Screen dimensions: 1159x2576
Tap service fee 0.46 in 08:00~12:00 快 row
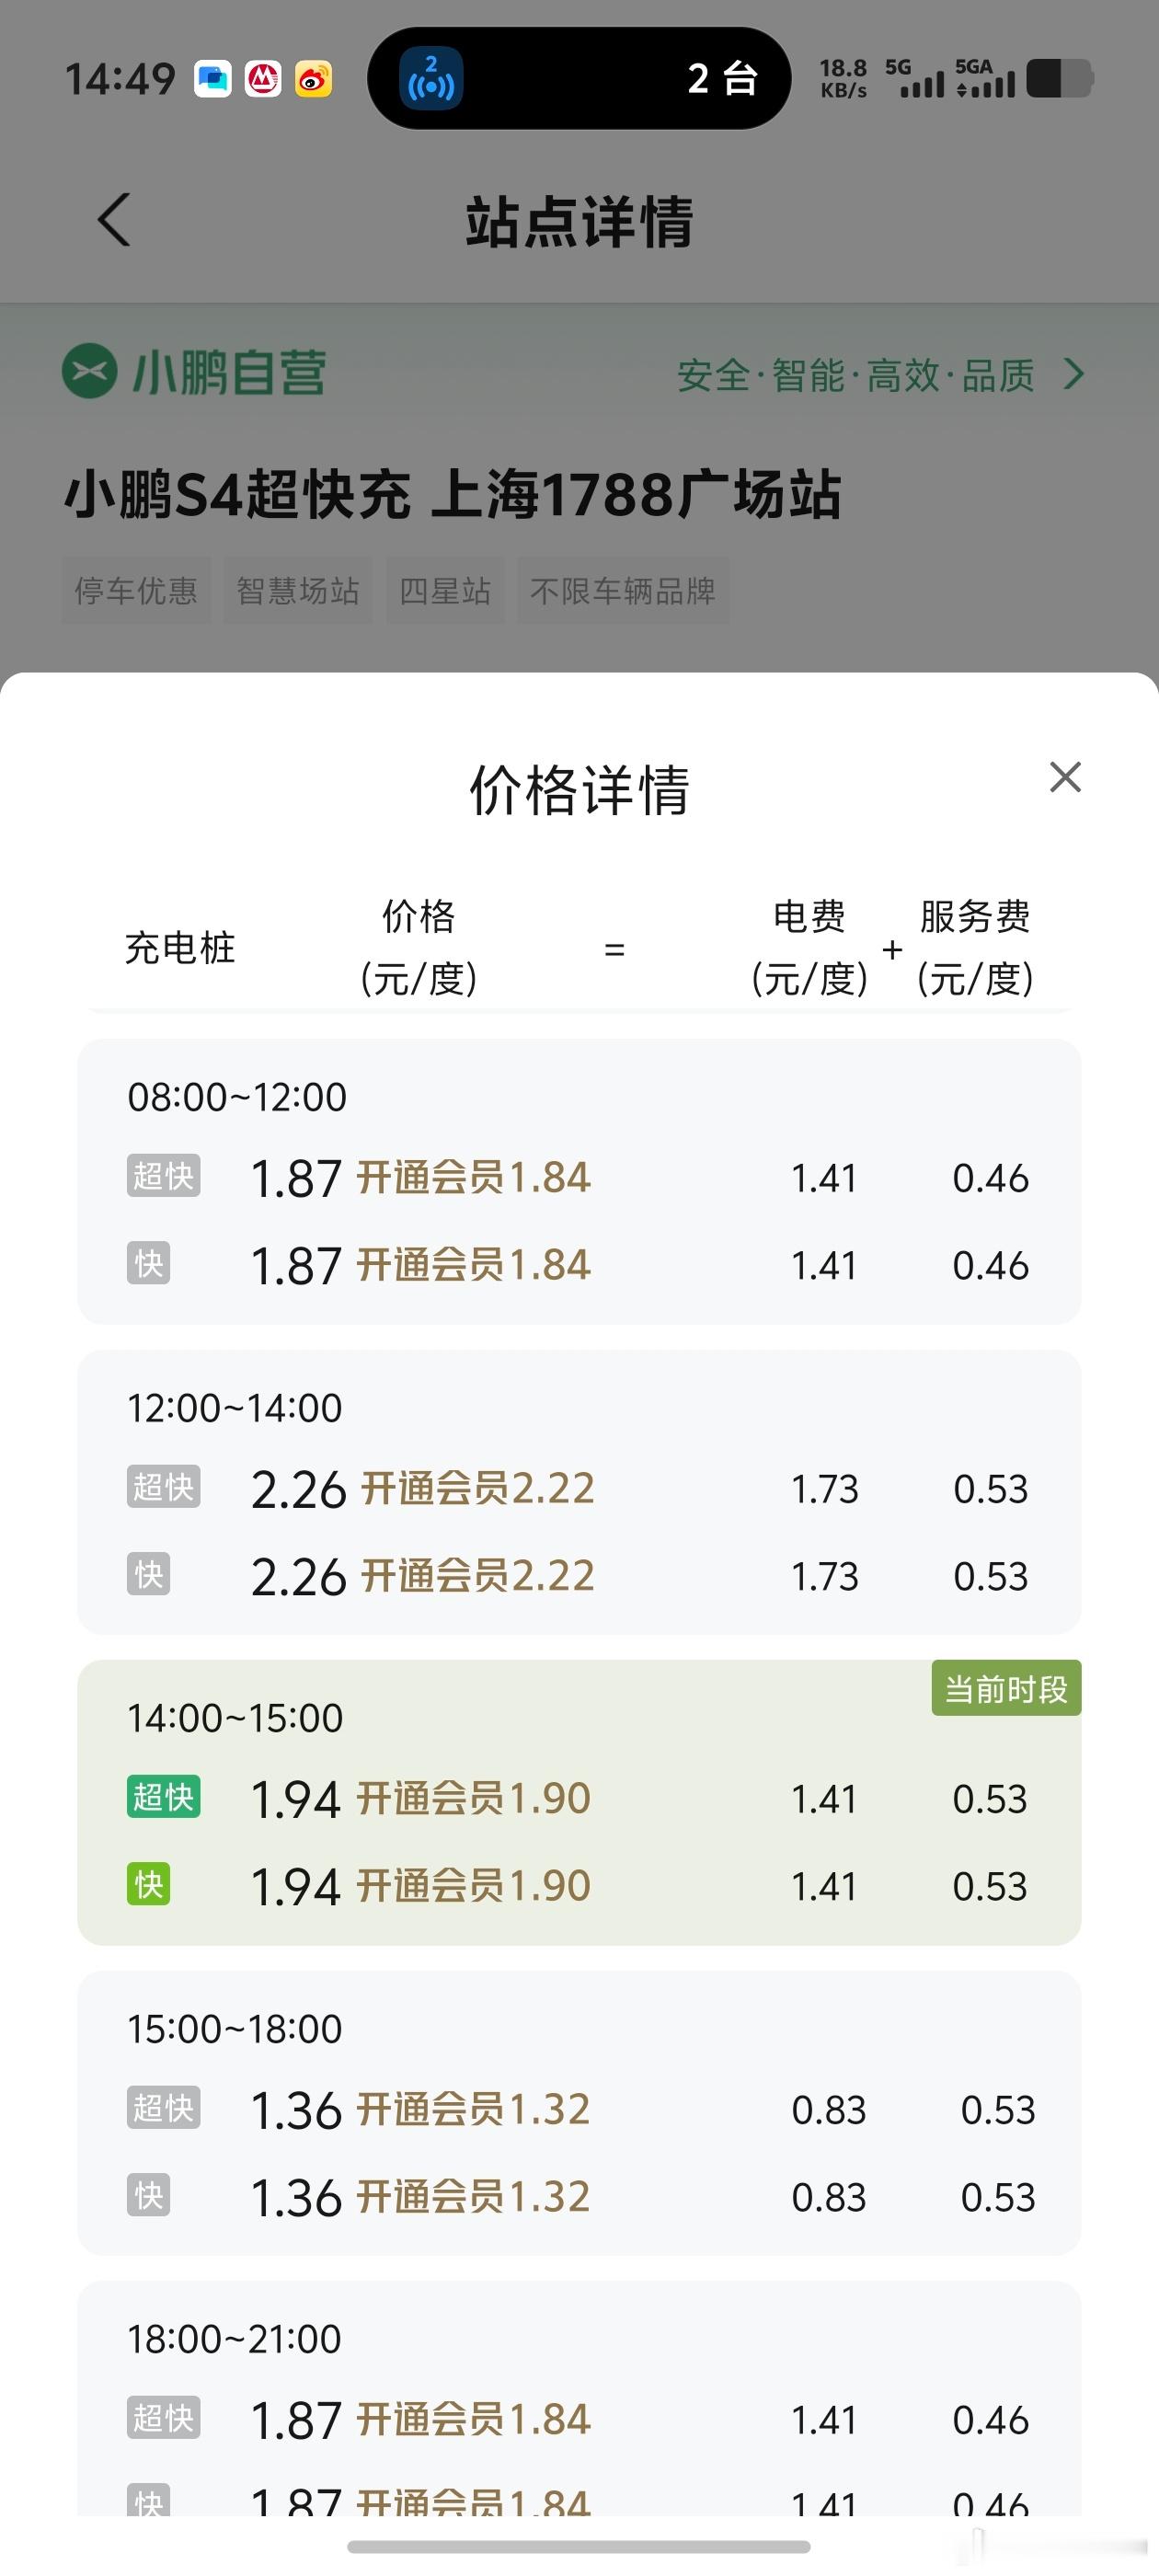pos(990,1266)
